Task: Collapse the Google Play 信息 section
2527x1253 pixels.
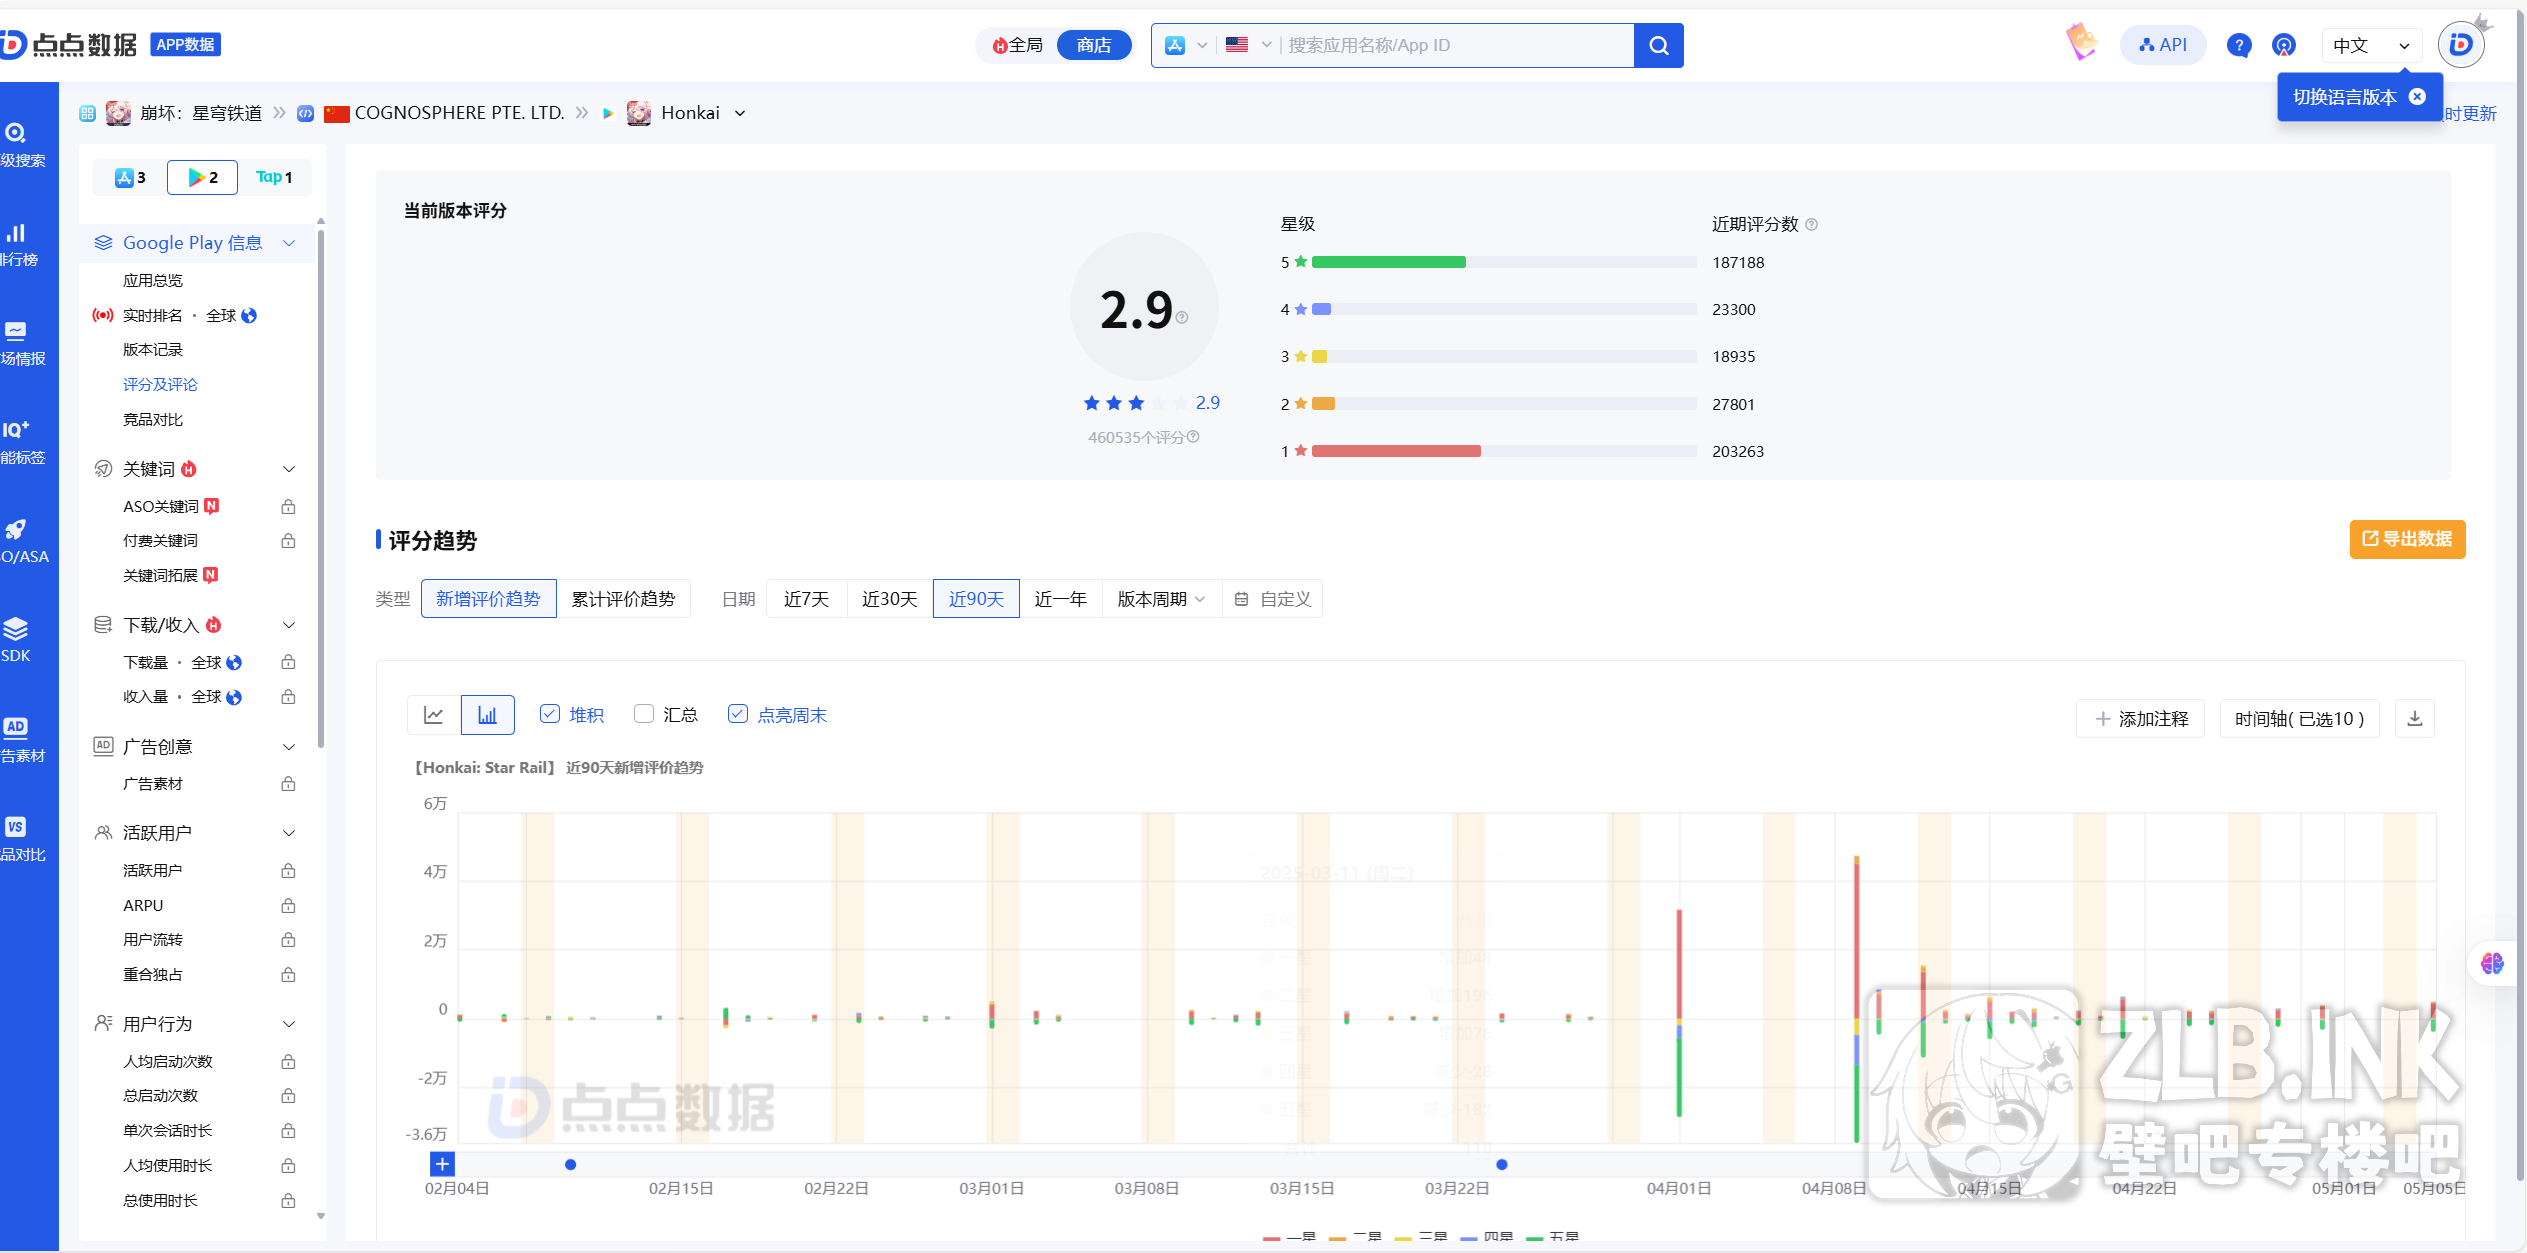Action: pyautogui.click(x=289, y=243)
